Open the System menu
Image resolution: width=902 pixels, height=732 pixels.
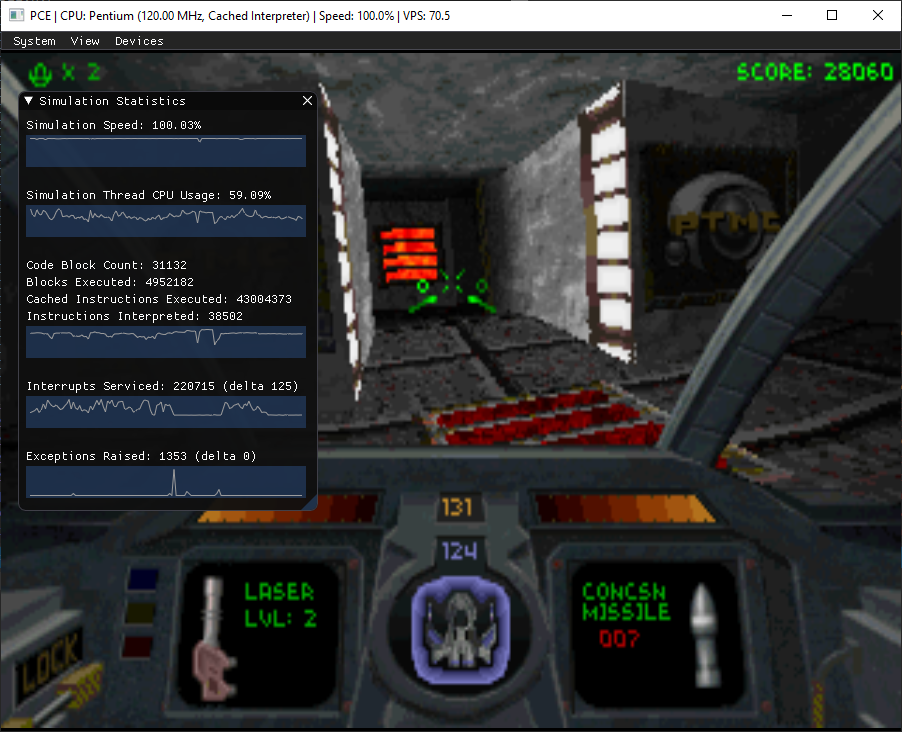(35, 41)
